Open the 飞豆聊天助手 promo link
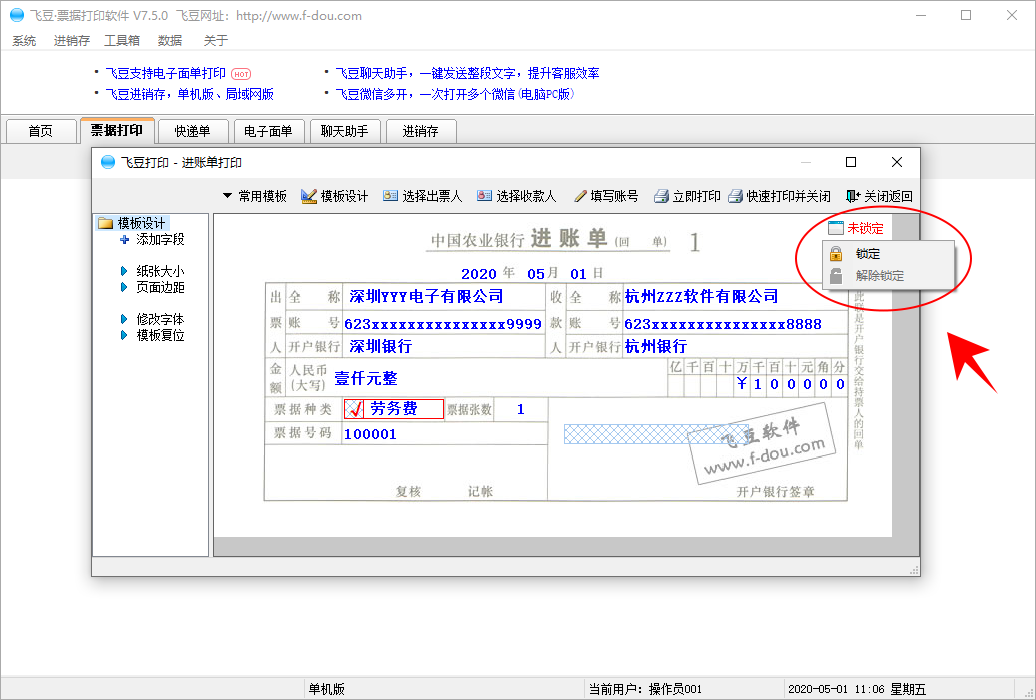The image size is (1036, 700). [467, 73]
